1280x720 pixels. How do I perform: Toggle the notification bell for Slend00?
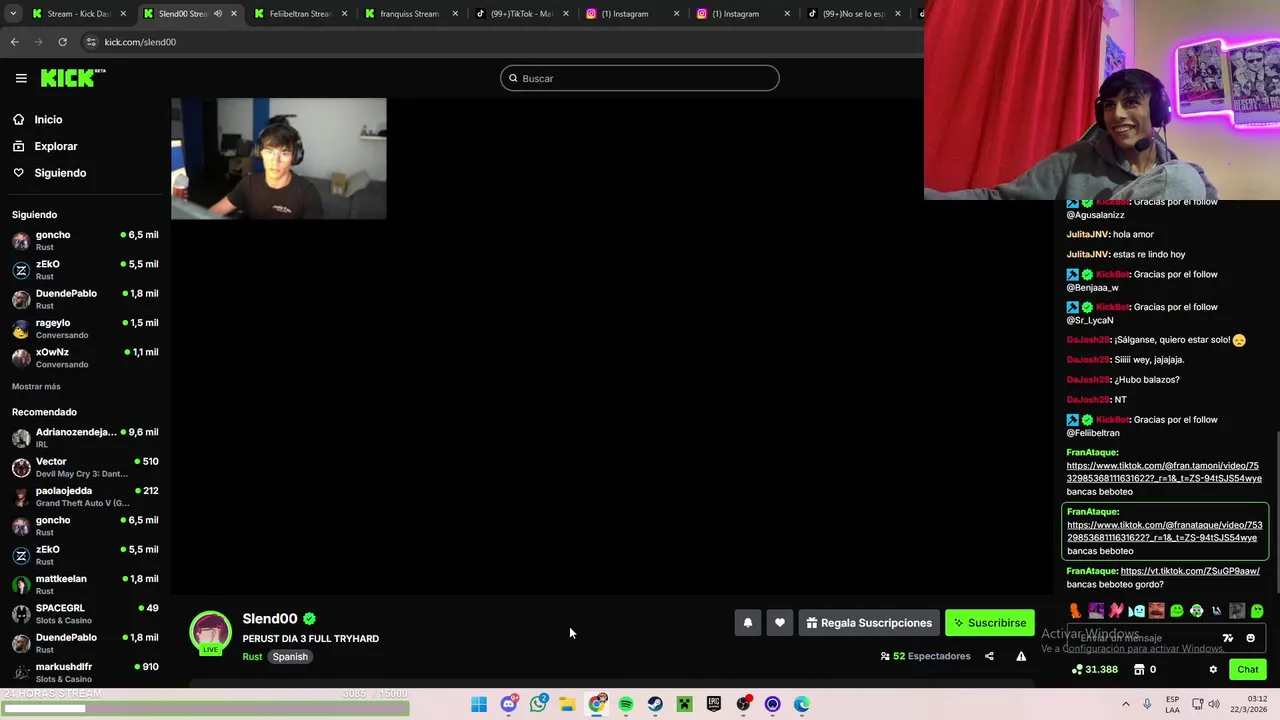pos(747,623)
